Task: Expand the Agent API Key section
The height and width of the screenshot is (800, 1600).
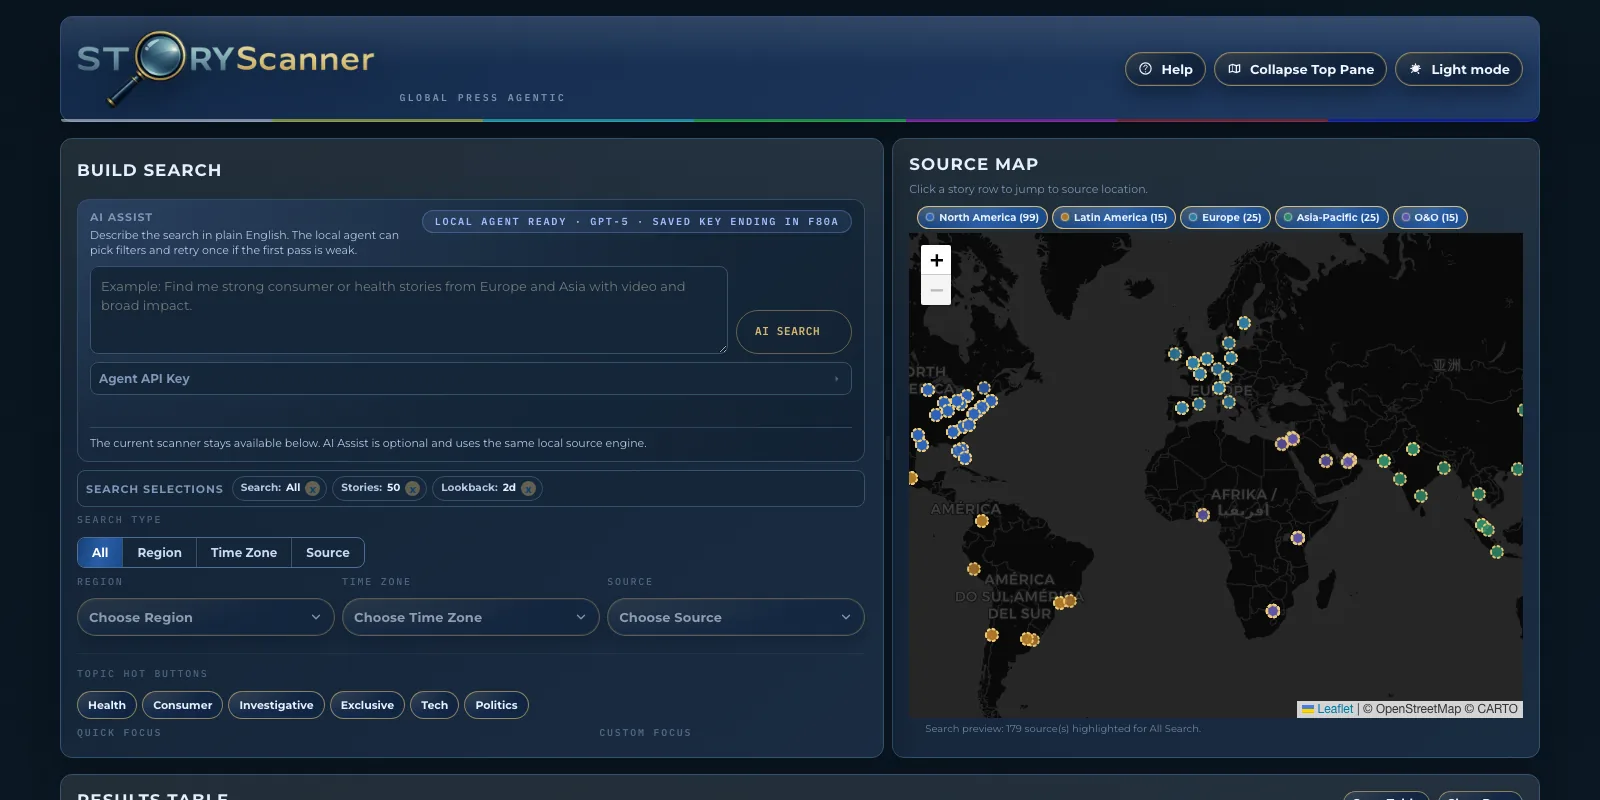Action: click(470, 379)
